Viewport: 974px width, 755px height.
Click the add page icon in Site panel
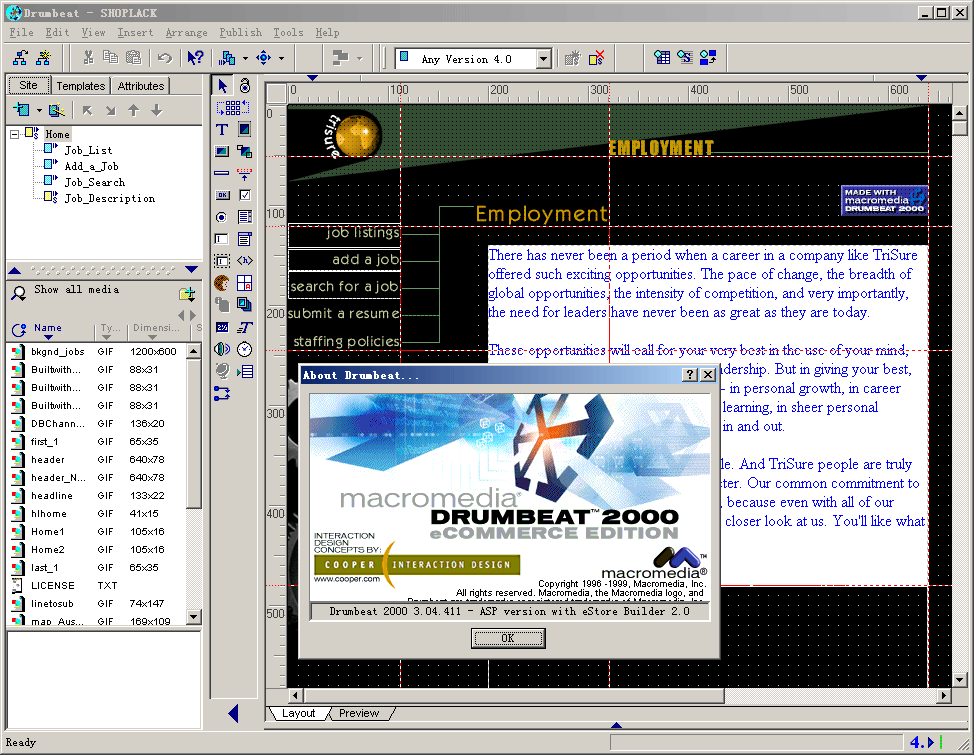coord(22,110)
